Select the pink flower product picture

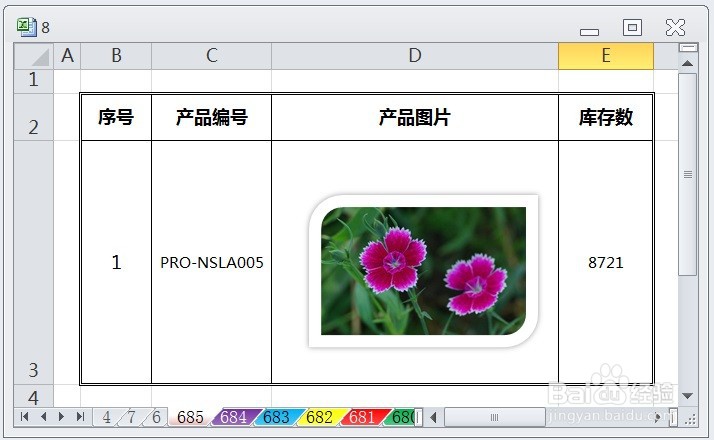coord(423,271)
